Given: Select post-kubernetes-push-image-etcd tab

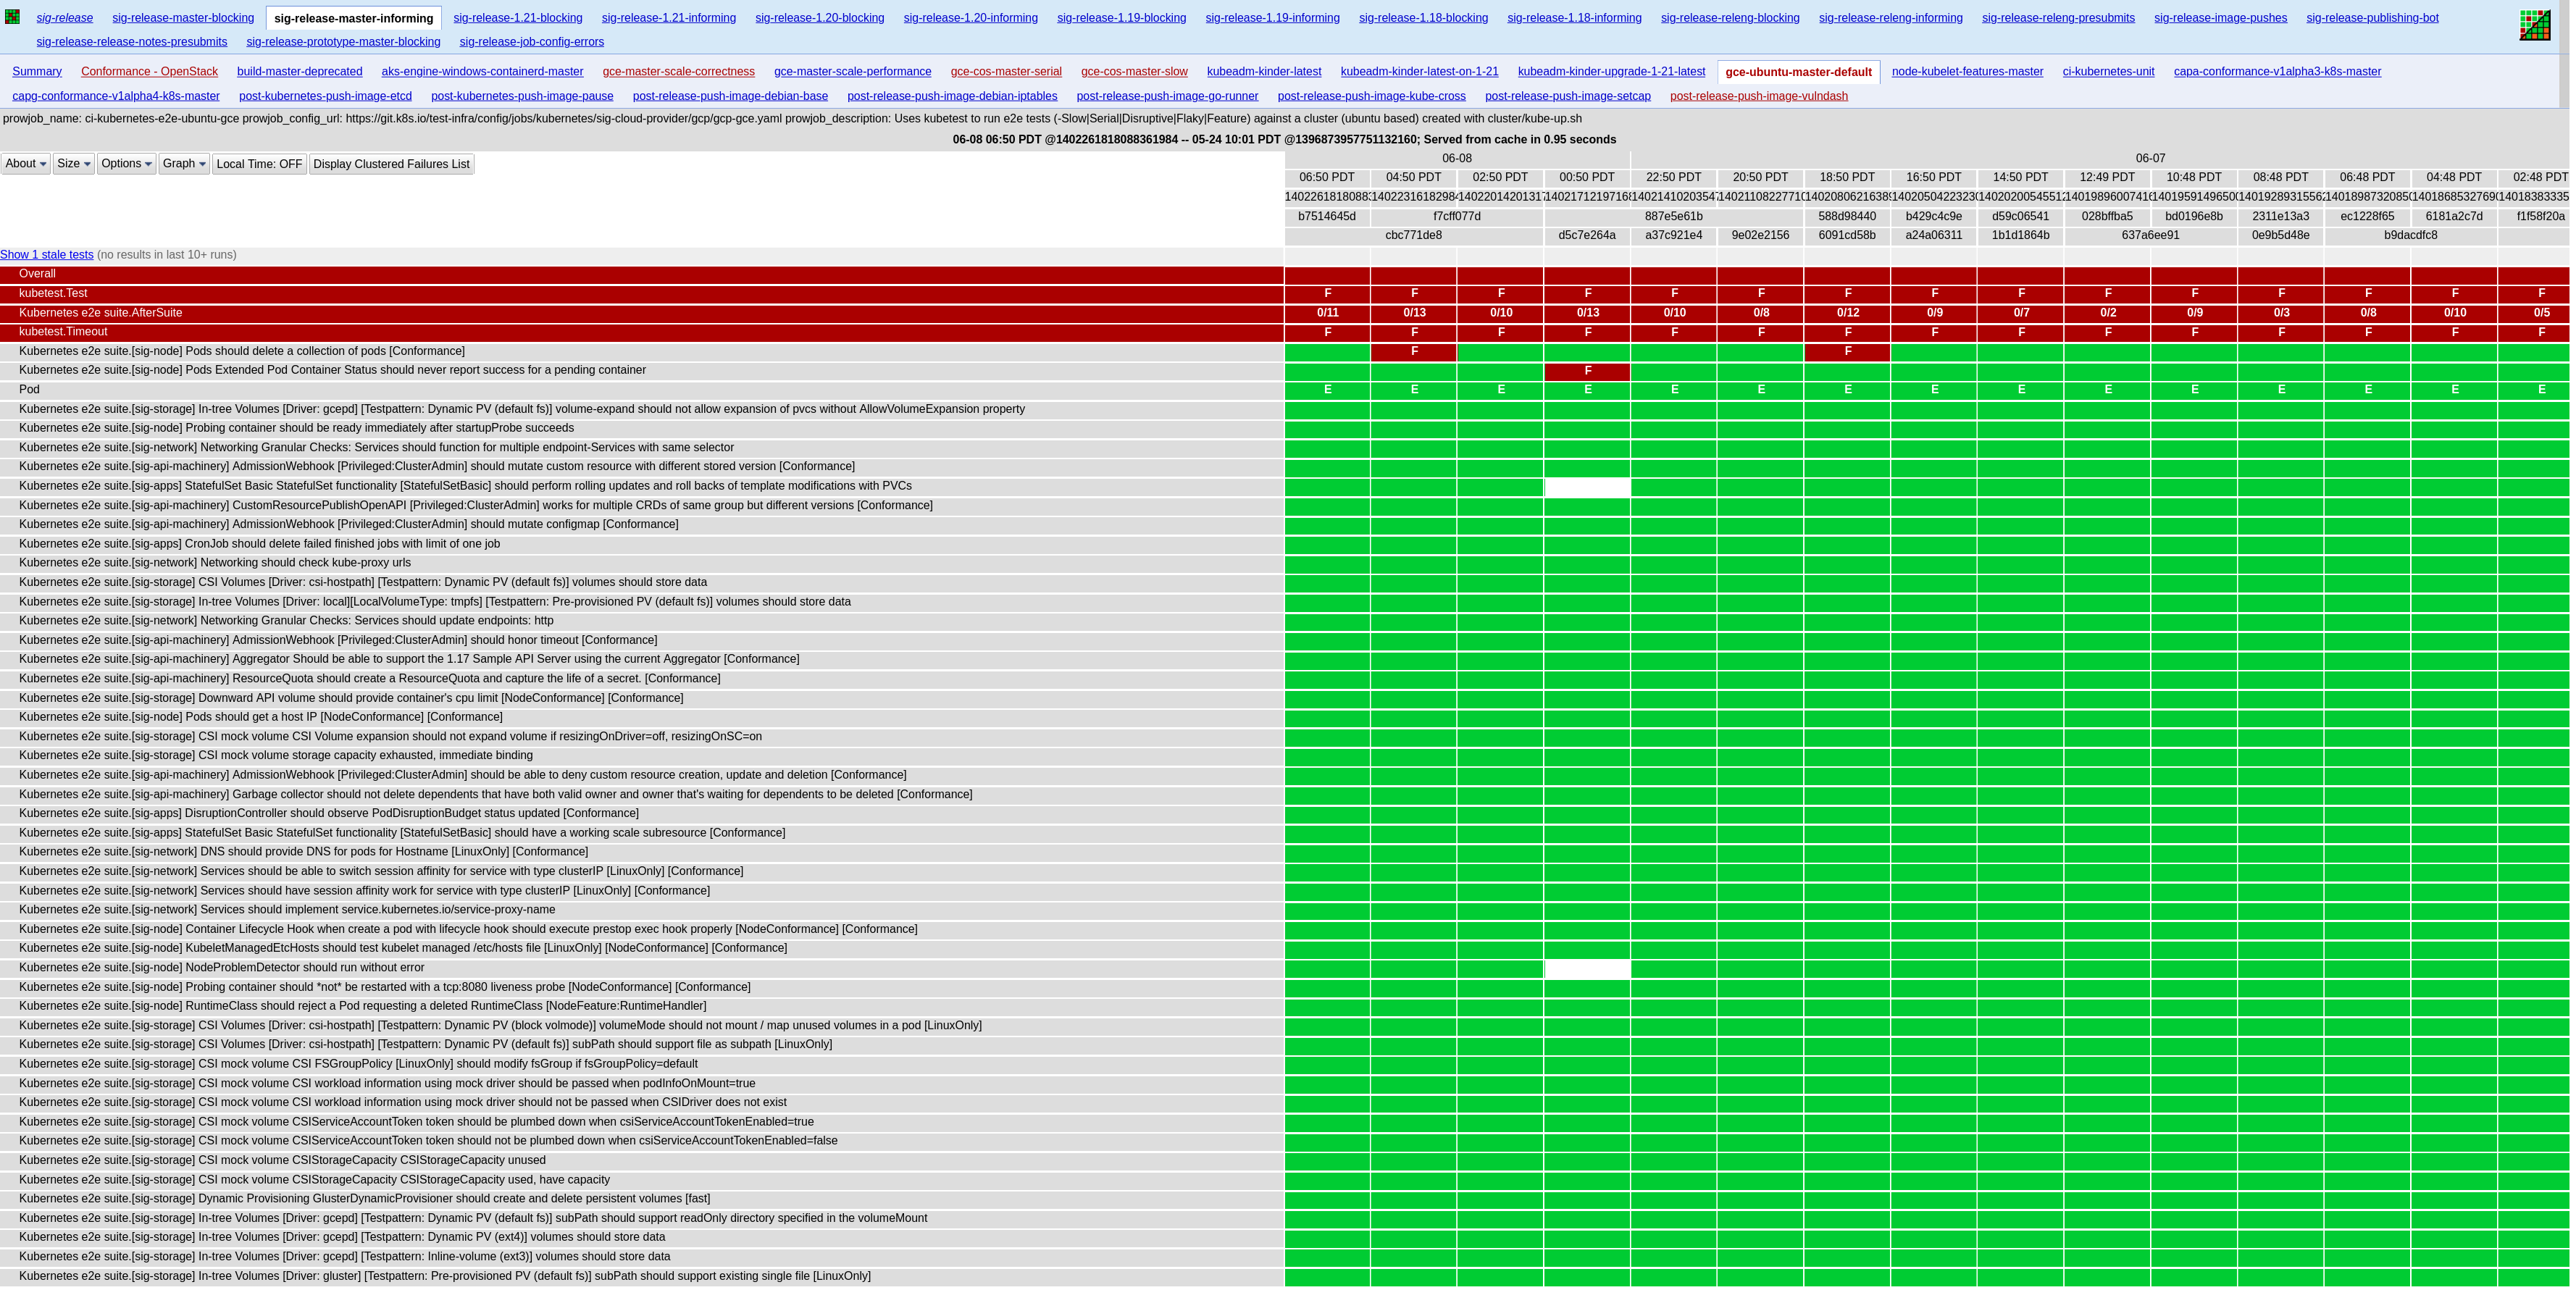Looking at the screenshot, I should coord(325,96).
